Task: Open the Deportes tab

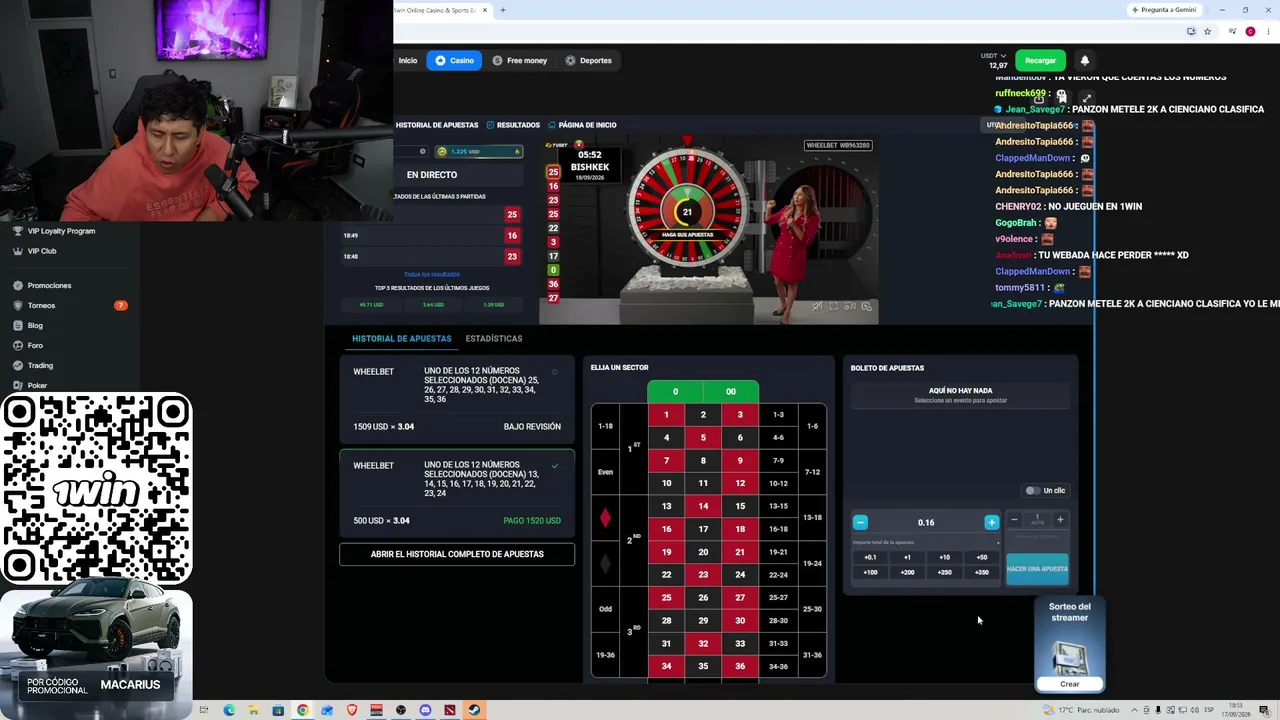Action: (588, 60)
